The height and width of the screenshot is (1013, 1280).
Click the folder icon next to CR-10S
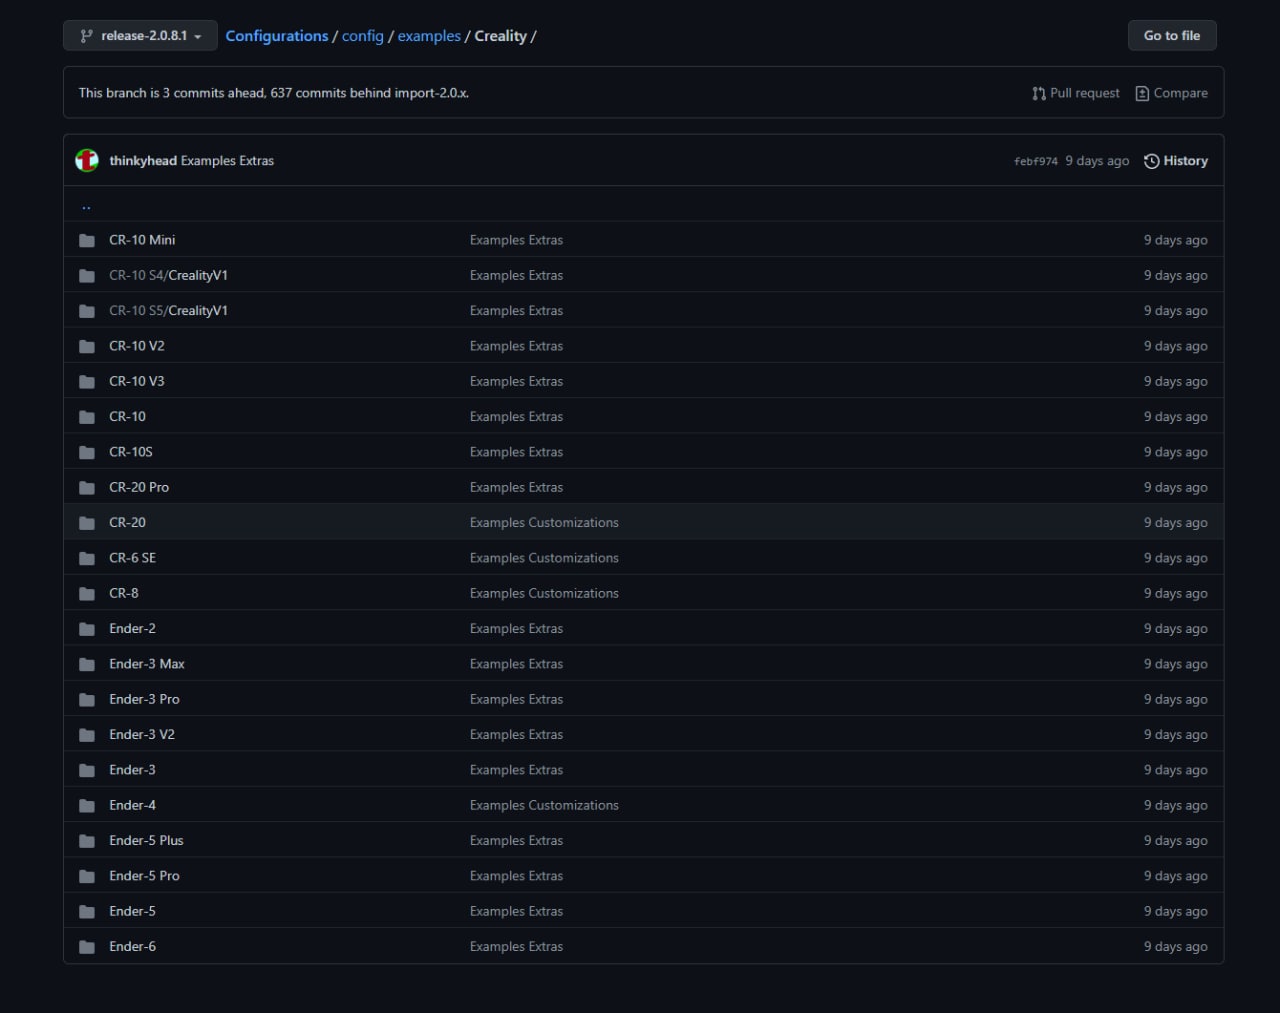87,452
